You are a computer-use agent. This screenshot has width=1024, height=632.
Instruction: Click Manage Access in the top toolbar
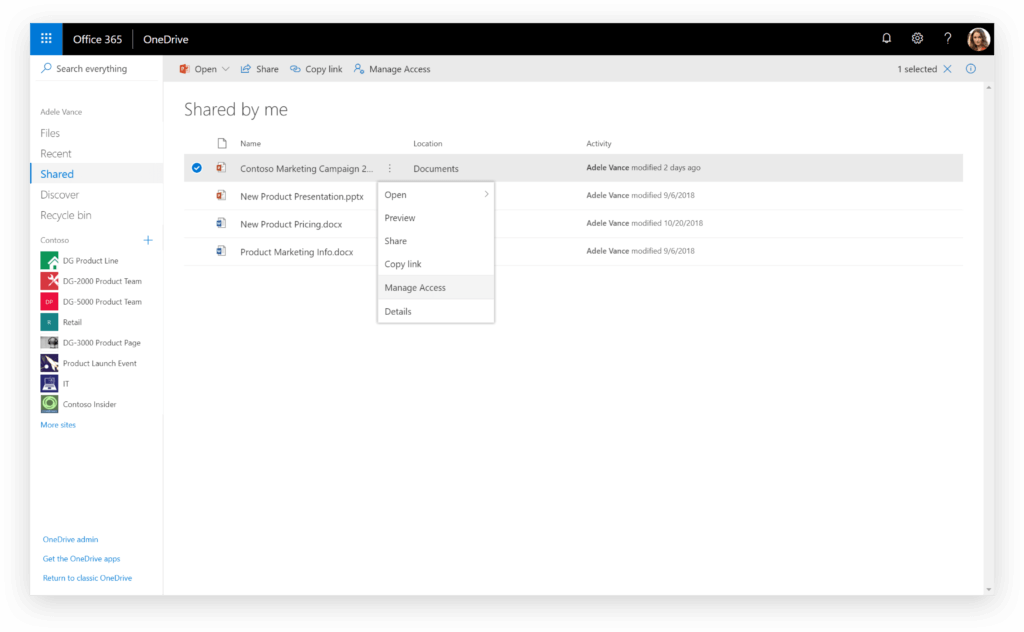coord(392,69)
